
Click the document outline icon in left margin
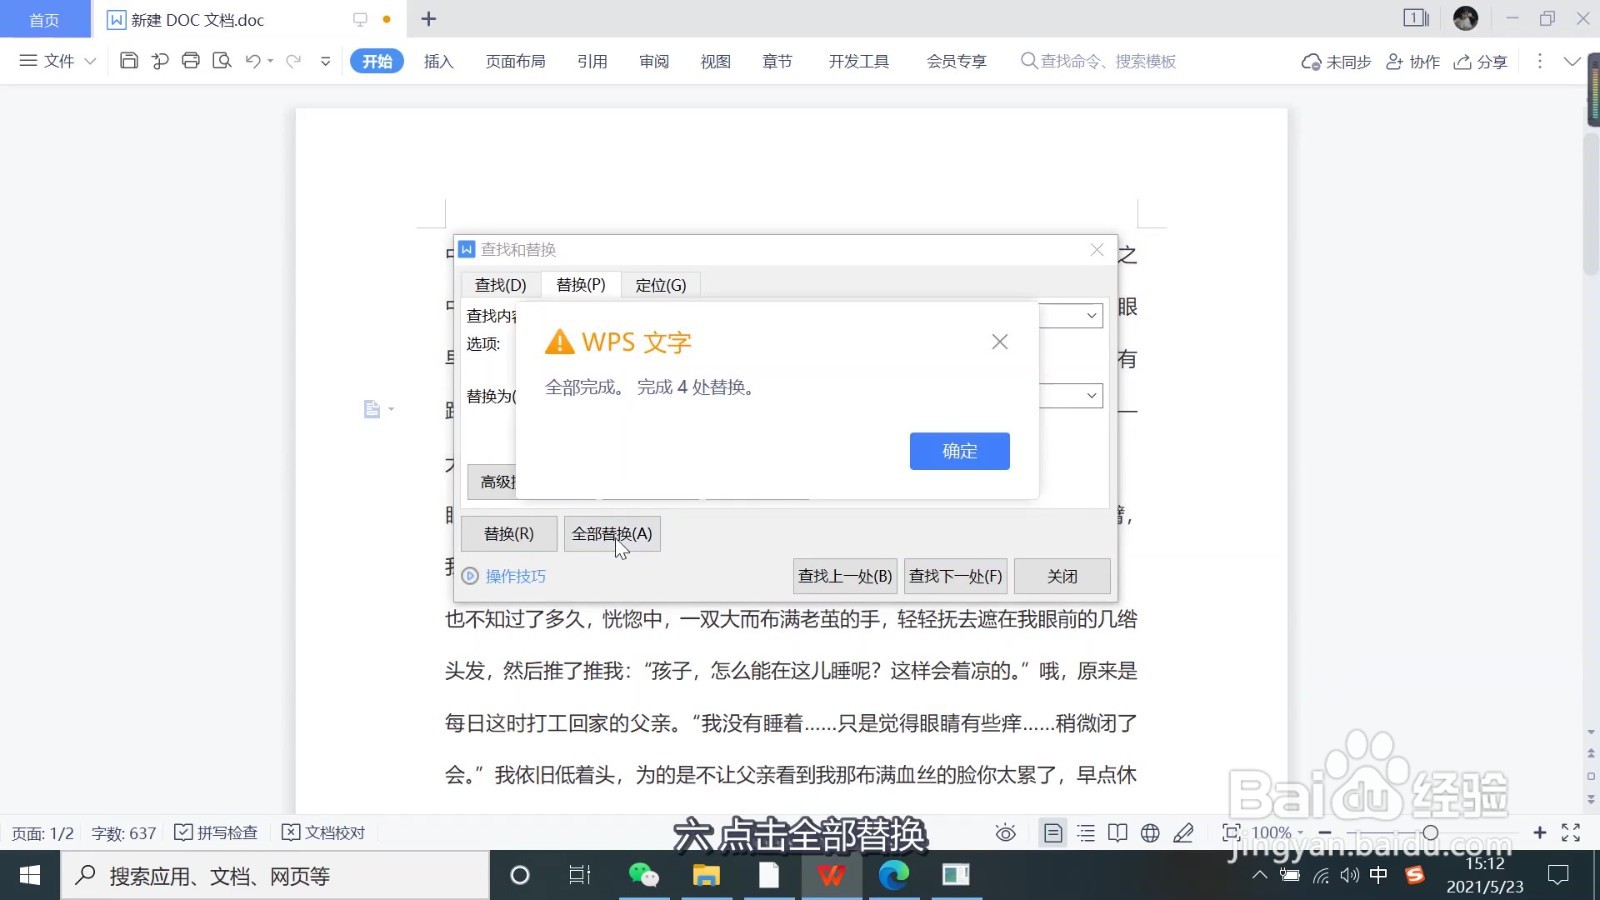point(372,409)
